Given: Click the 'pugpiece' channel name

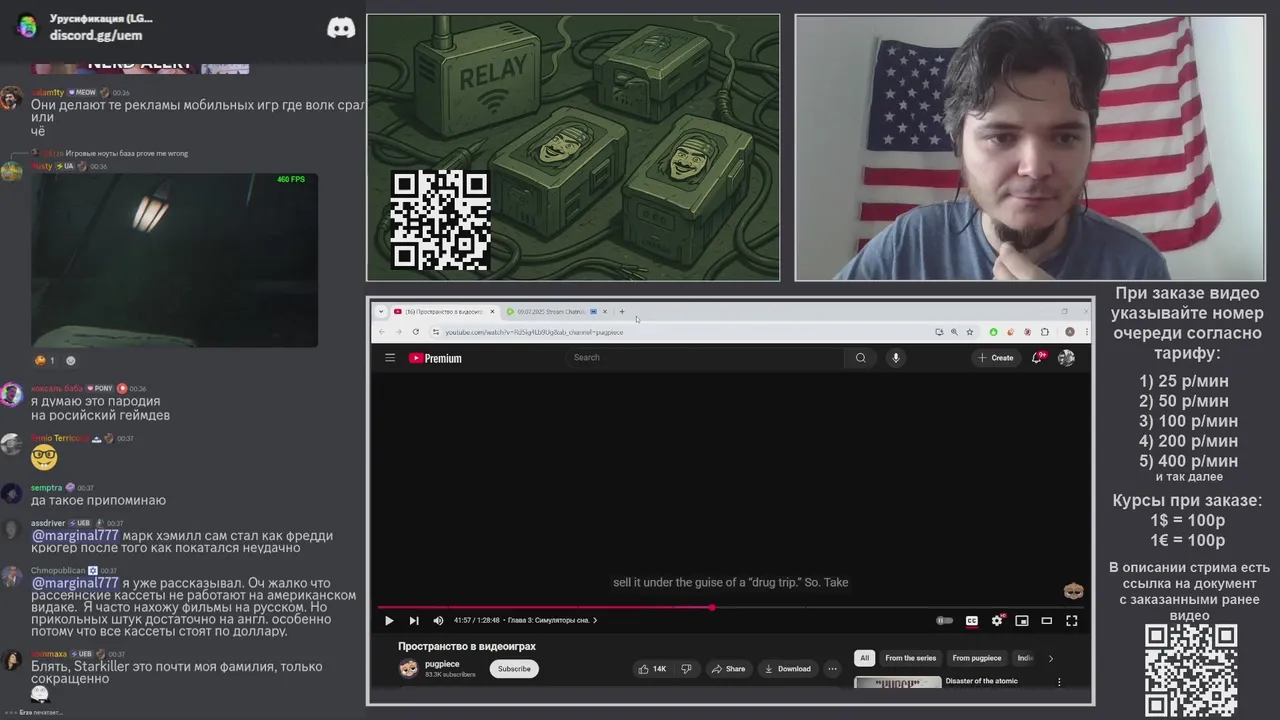Looking at the screenshot, I should (x=442, y=664).
